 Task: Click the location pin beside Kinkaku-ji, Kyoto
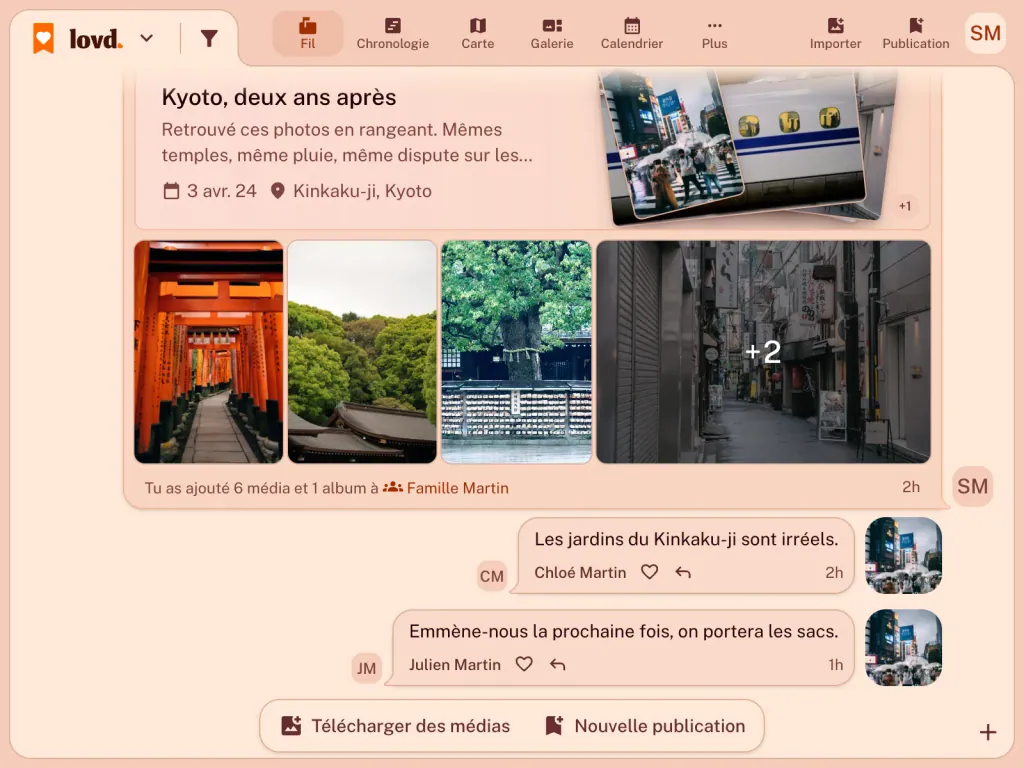click(278, 191)
